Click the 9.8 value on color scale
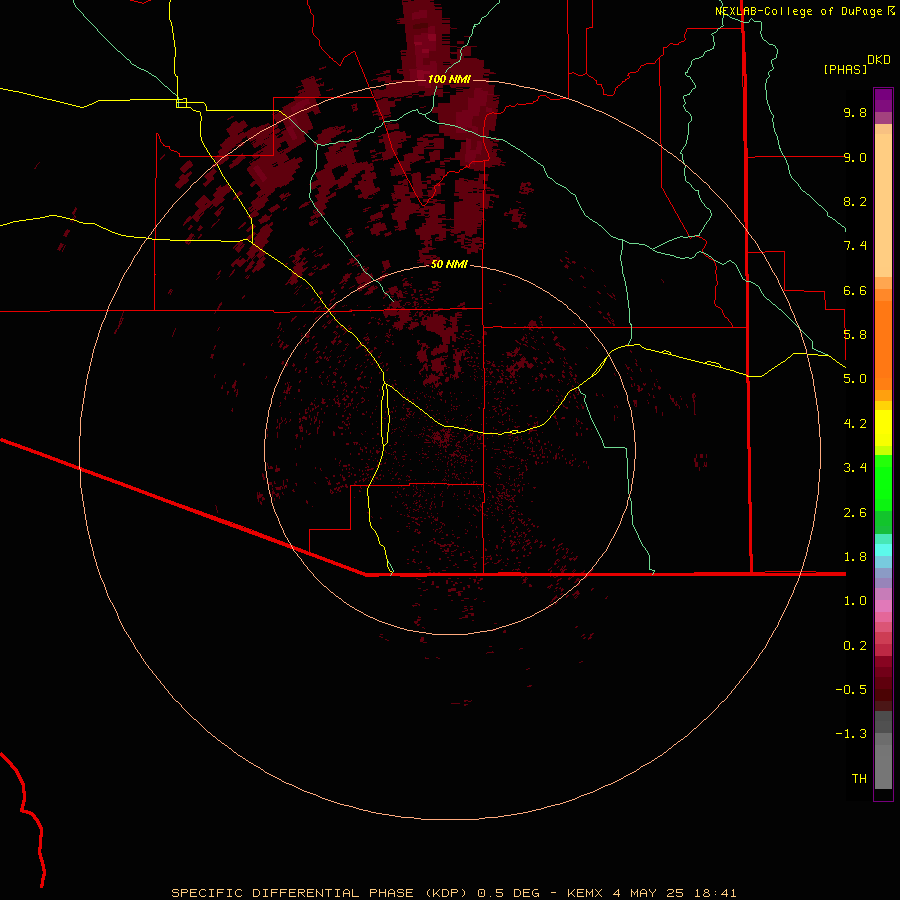Screen dimensions: 900x900 (x=855, y=112)
